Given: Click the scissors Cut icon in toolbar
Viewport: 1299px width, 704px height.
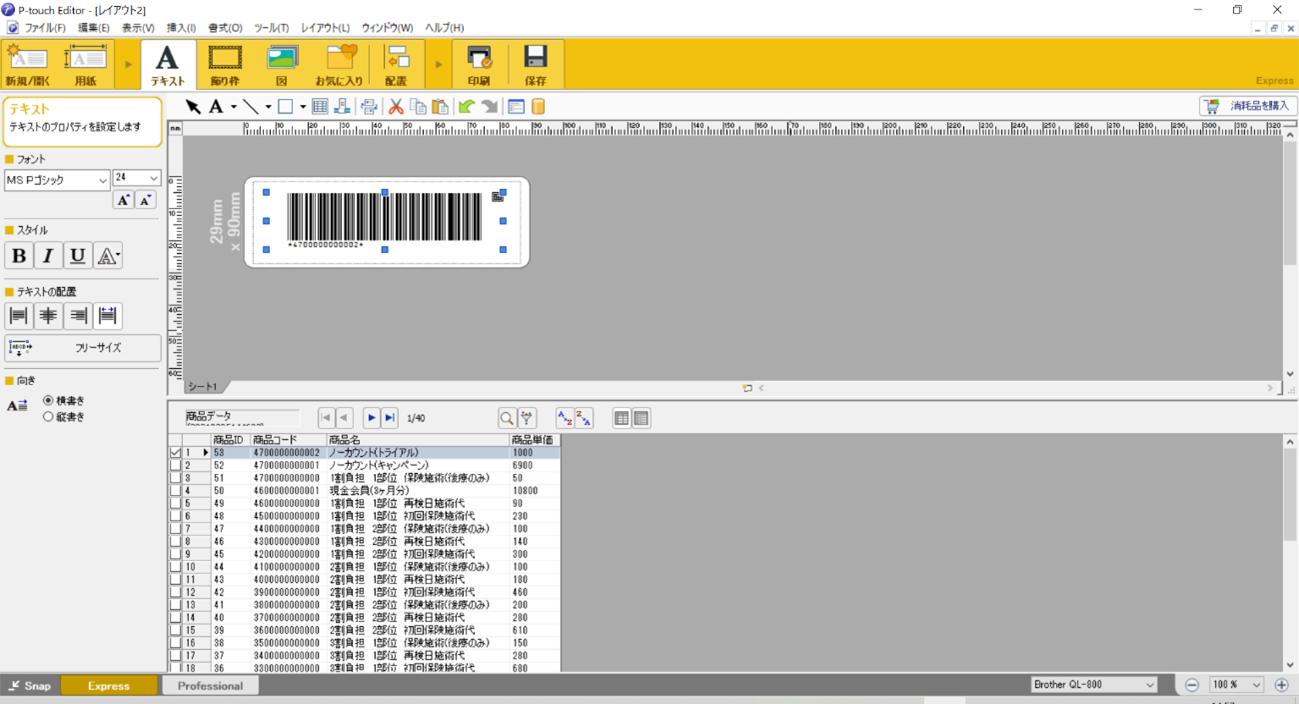Looking at the screenshot, I should point(396,107).
